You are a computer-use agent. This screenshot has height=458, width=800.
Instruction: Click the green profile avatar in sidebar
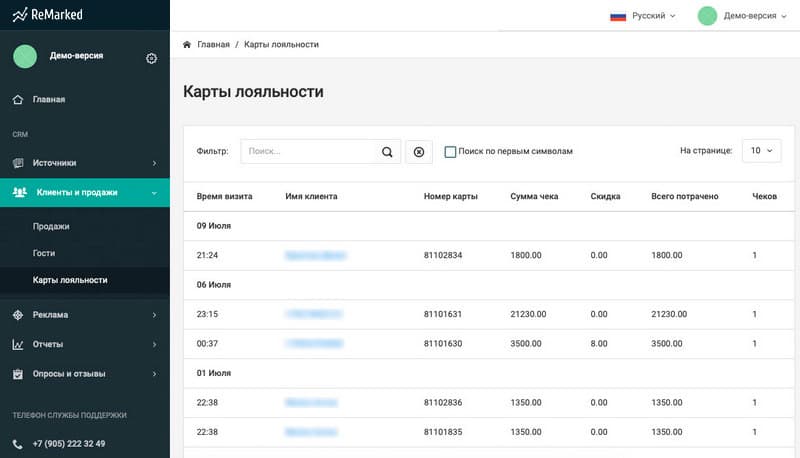click(x=25, y=56)
